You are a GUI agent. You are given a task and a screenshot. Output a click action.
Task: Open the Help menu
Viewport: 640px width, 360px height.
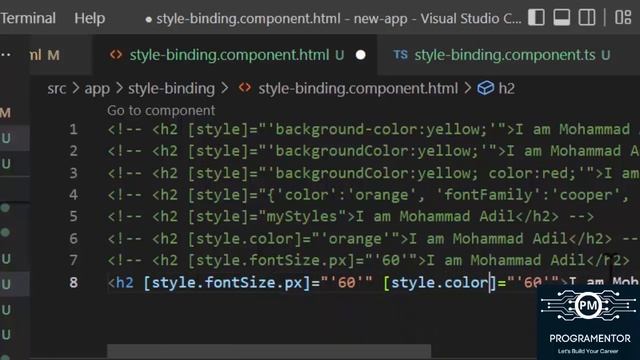(x=89, y=18)
